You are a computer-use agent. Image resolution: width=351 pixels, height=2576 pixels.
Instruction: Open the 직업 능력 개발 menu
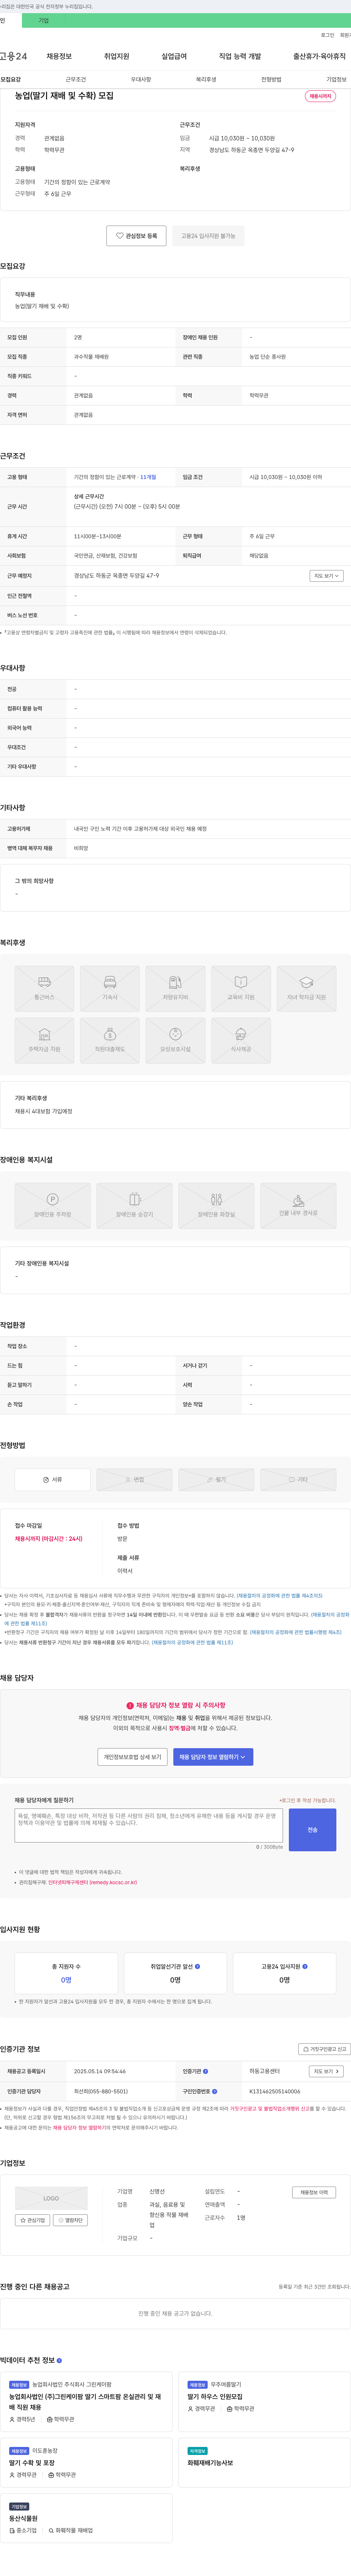click(240, 56)
